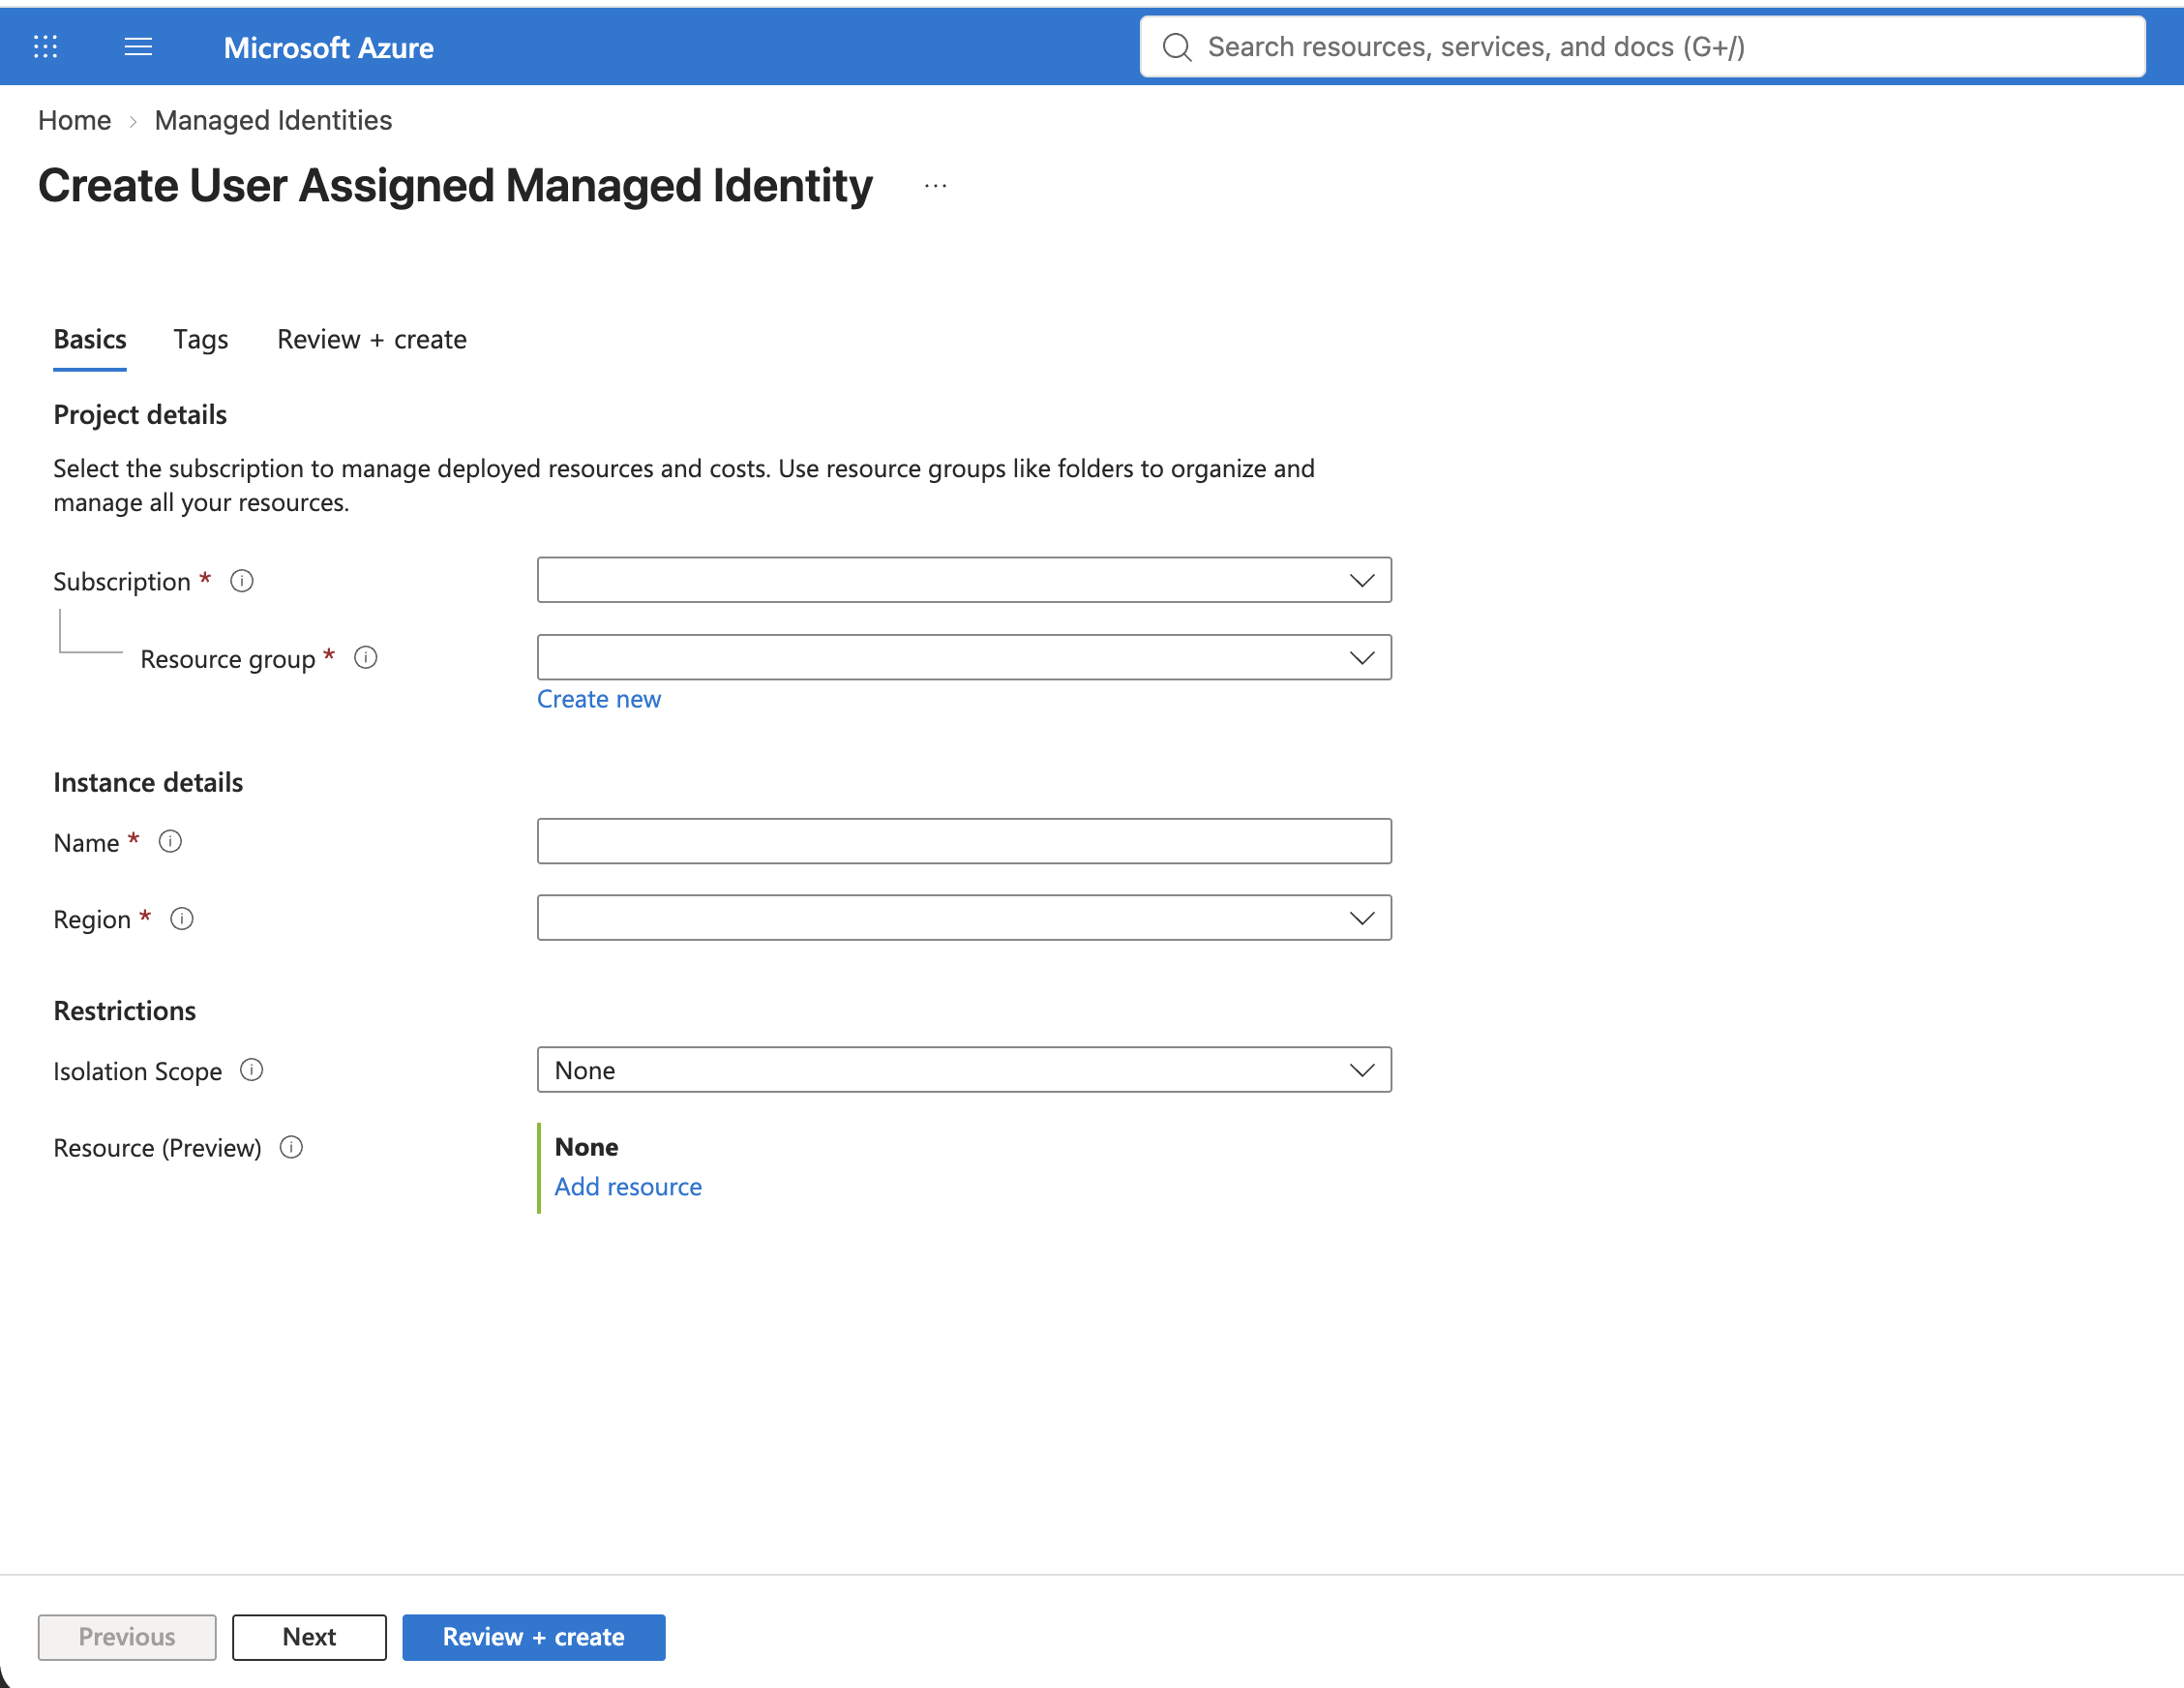Open the Azure apps grid launcher
This screenshot has width=2184, height=1688.
click(x=46, y=47)
